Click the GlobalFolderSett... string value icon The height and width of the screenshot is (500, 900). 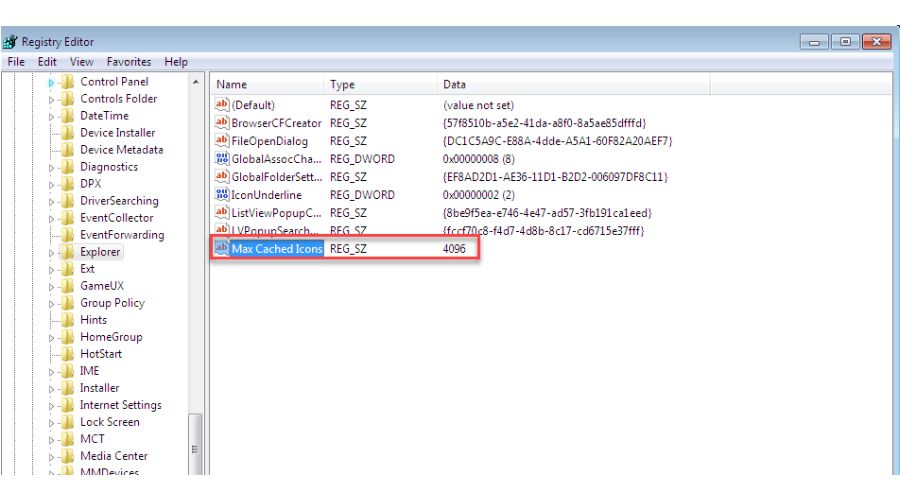tap(222, 176)
